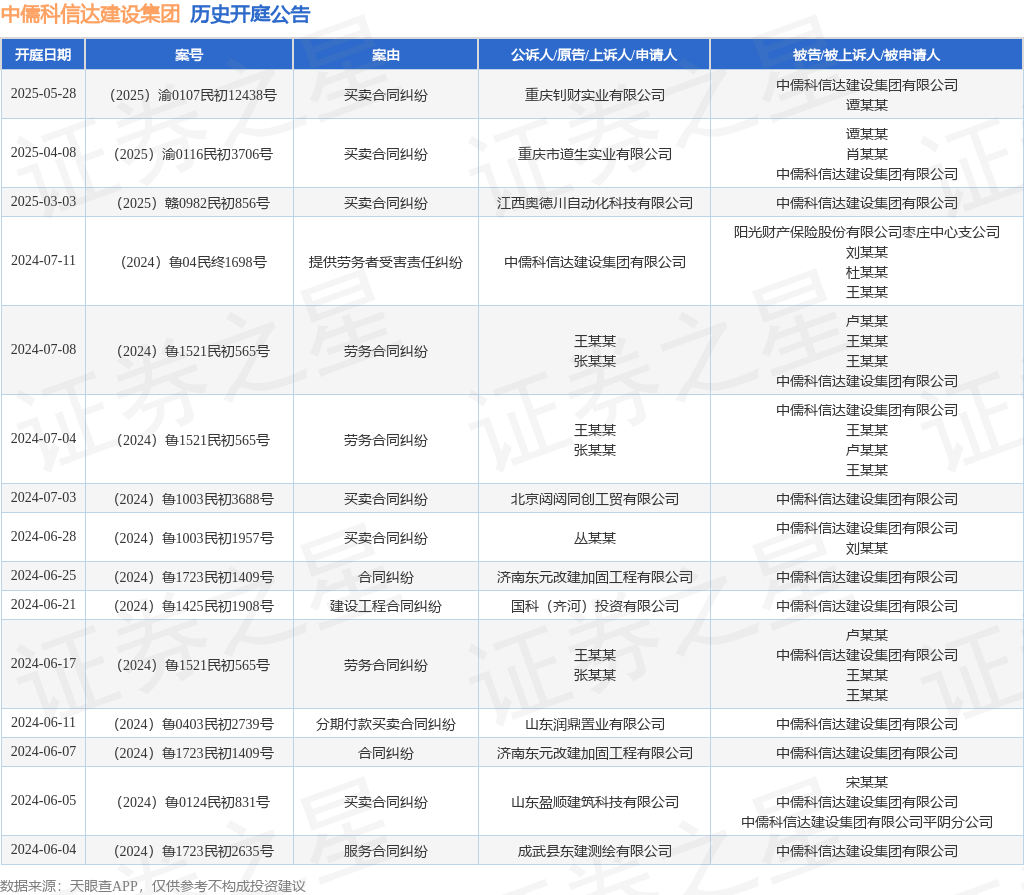1024x895 pixels.
Task: Click plaintiff 重庆市道生实业有限公司
Action: coord(594,154)
